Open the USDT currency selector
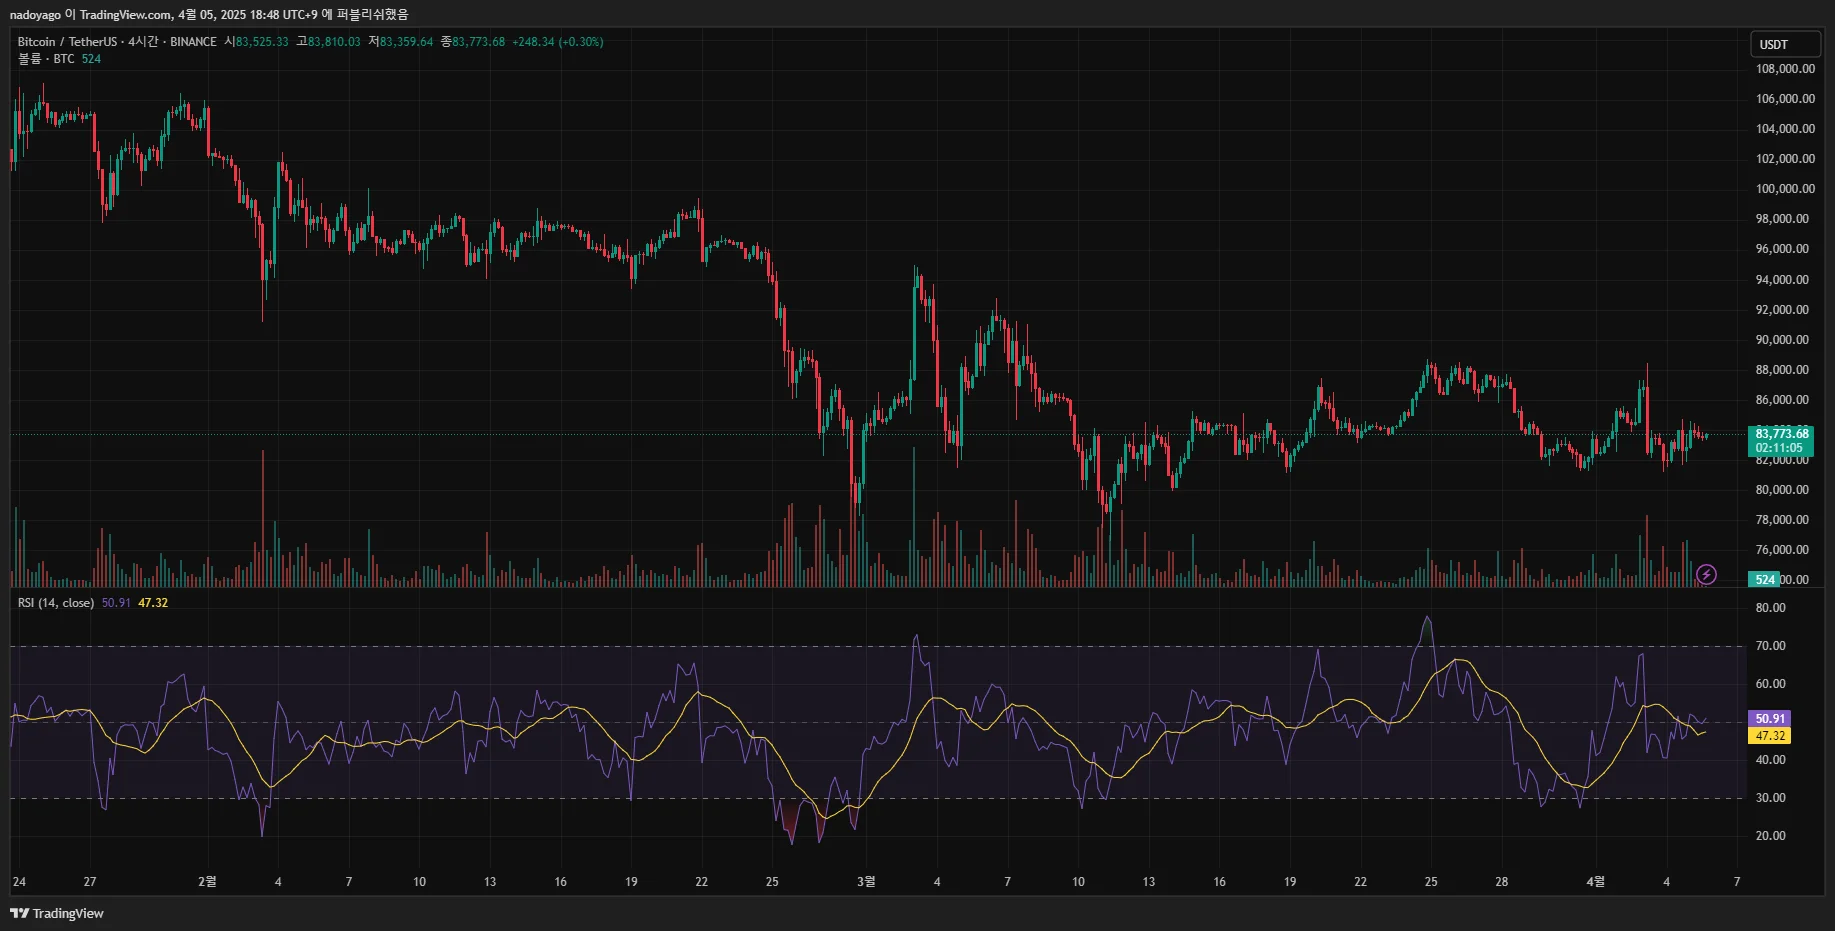 [x=1785, y=44]
